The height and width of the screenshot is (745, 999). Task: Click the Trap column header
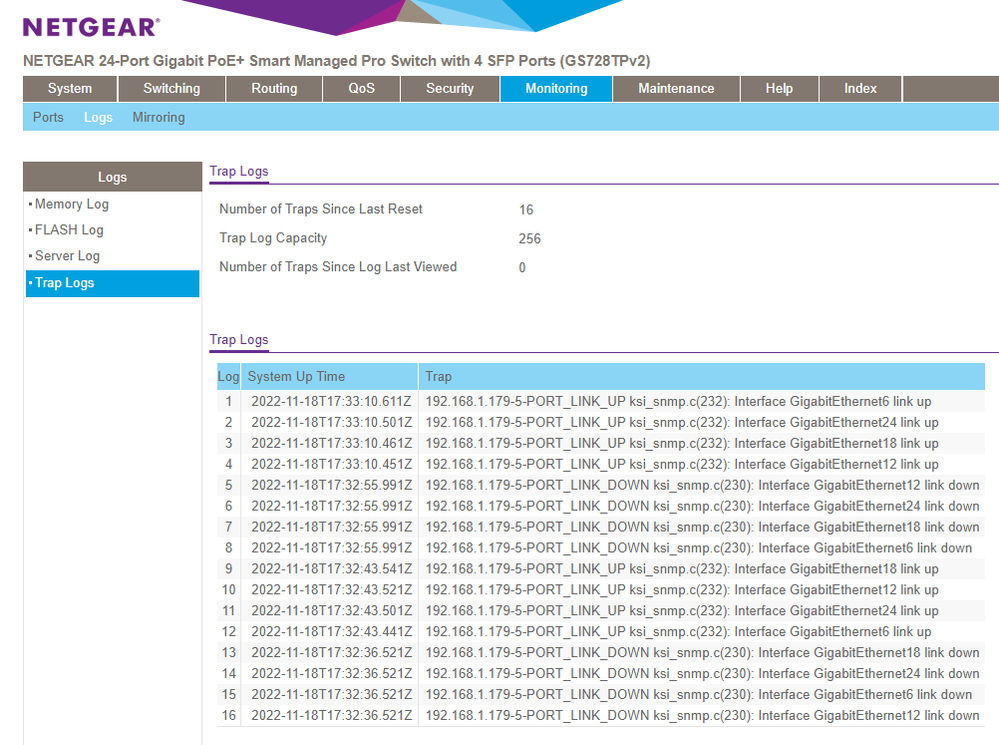439,377
